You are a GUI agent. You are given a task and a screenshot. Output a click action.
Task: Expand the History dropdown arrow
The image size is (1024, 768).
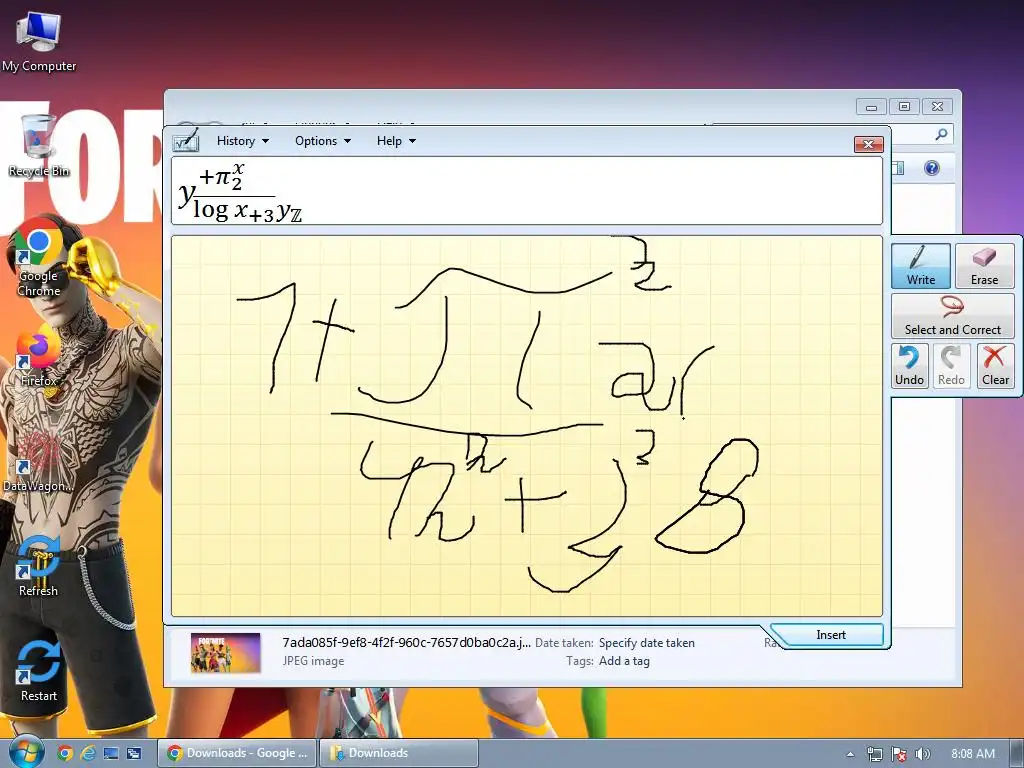tap(265, 141)
